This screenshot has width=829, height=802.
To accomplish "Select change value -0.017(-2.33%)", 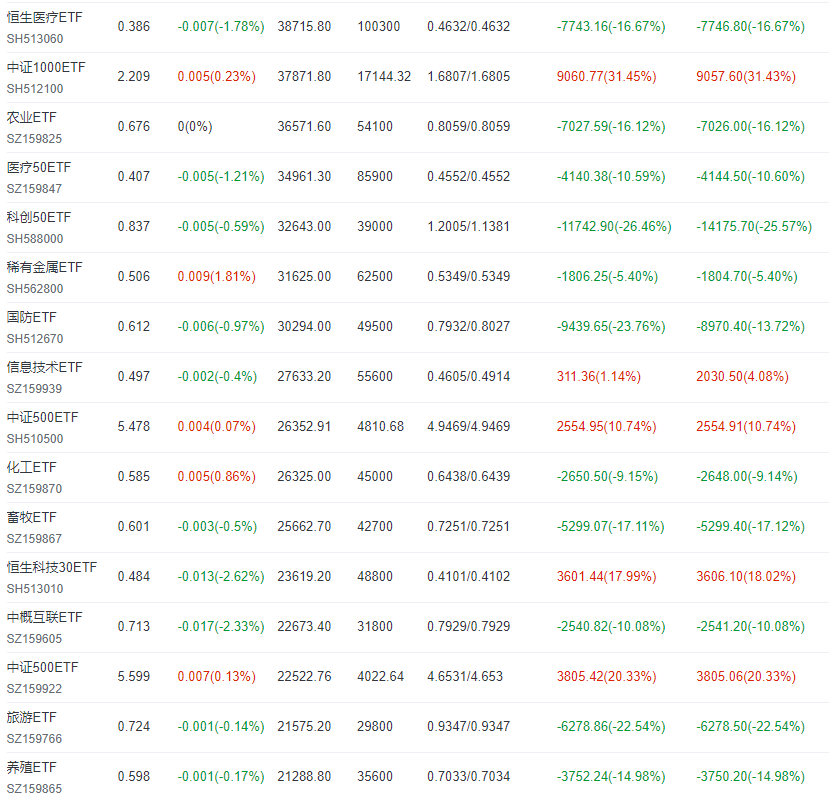I will (x=221, y=626).
